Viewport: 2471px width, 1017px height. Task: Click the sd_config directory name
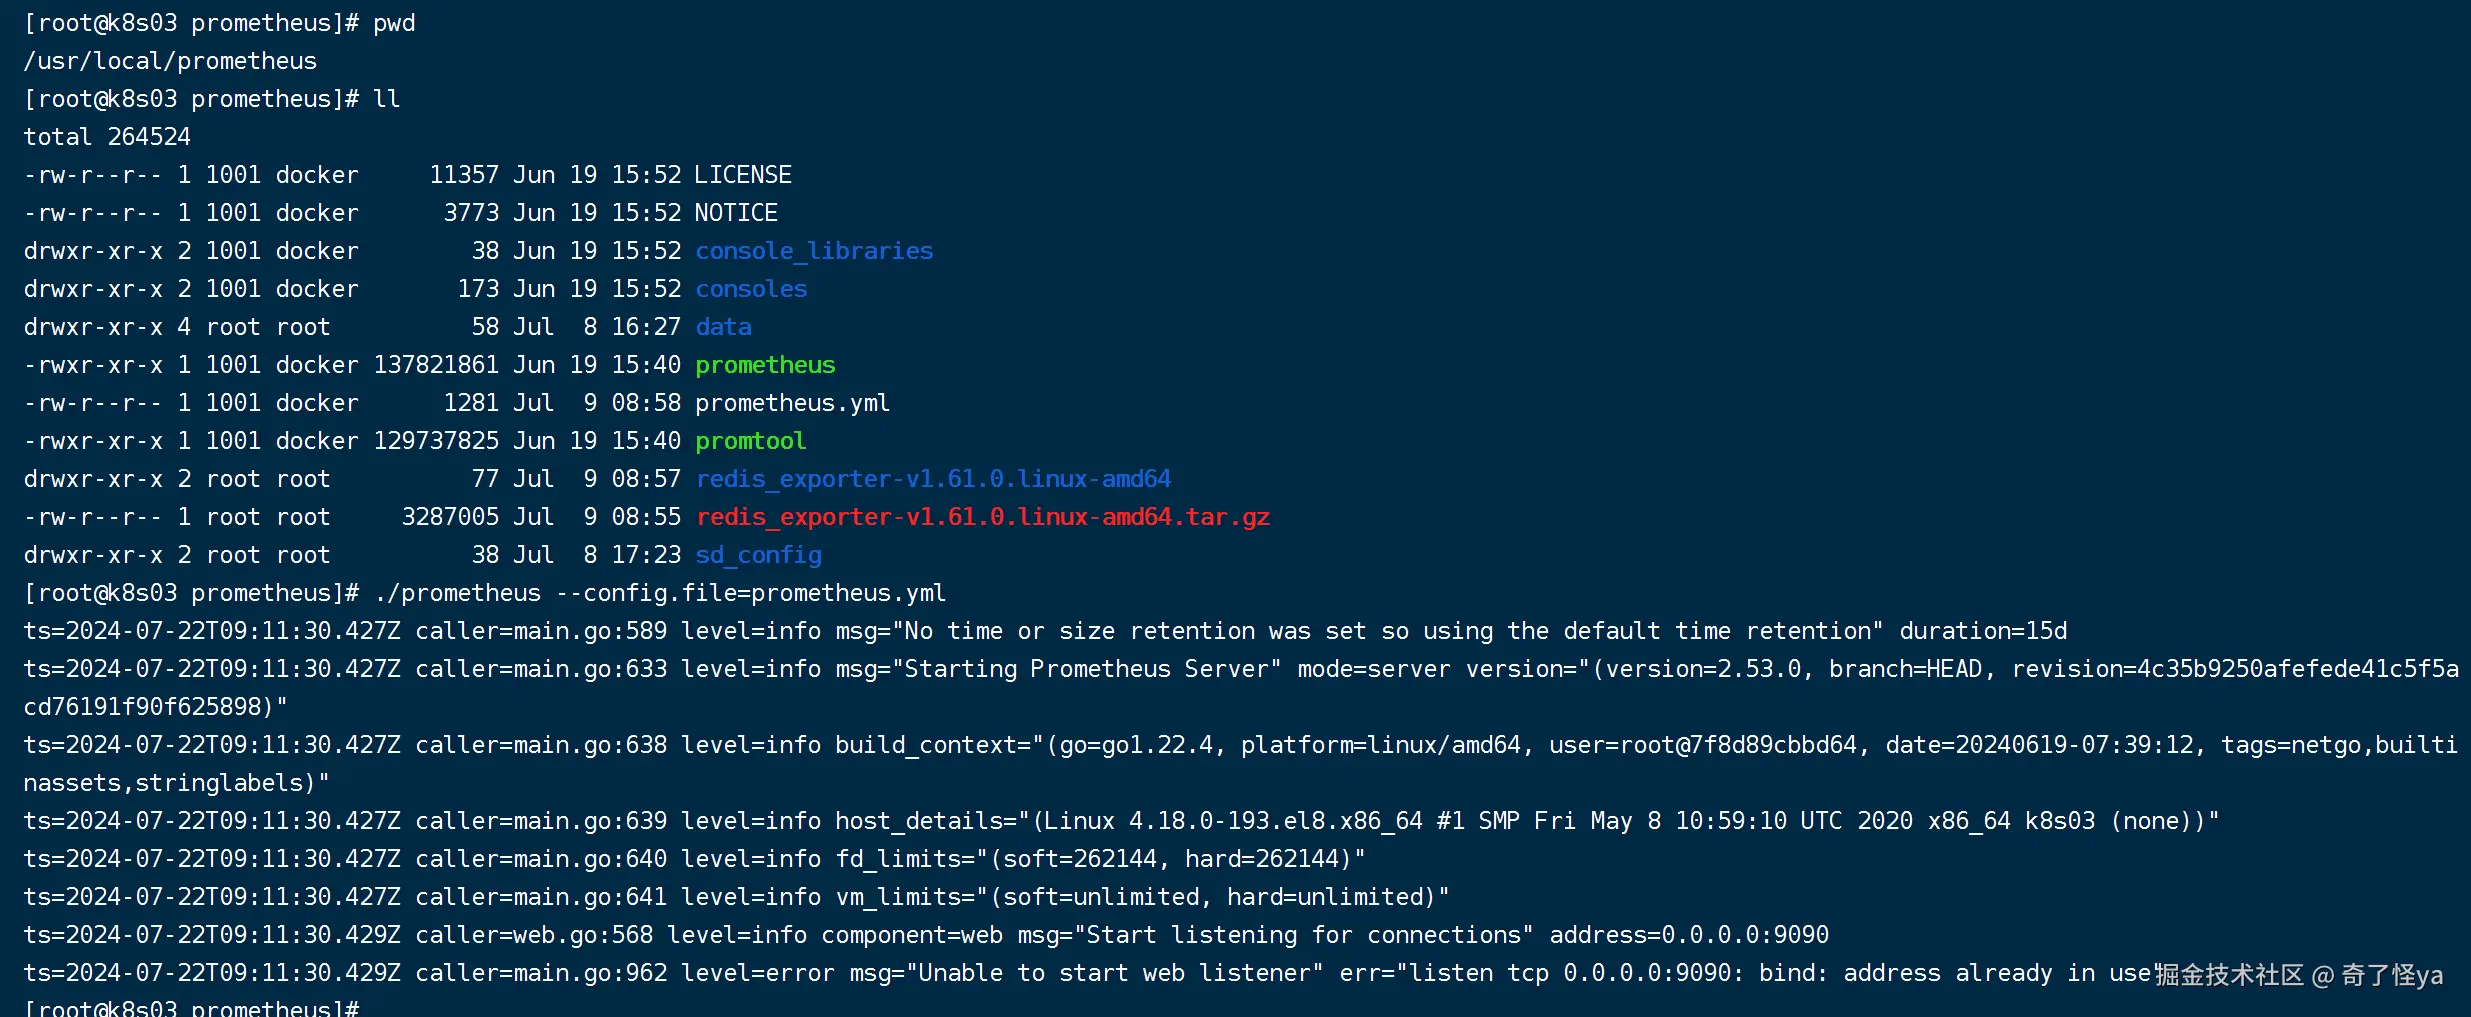click(x=758, y=555)
